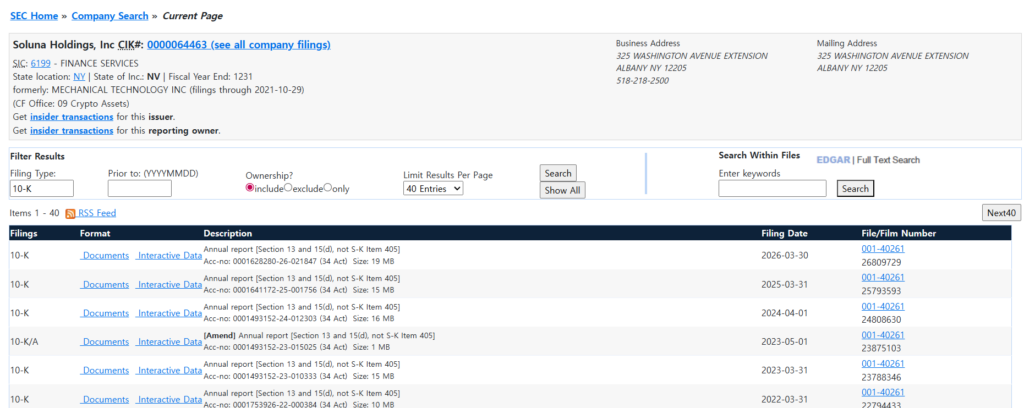This screenshot has width=1024, height=408.
Task: Open Documents for 2023-03-31 10-K filing
Action: pos(104,371)
